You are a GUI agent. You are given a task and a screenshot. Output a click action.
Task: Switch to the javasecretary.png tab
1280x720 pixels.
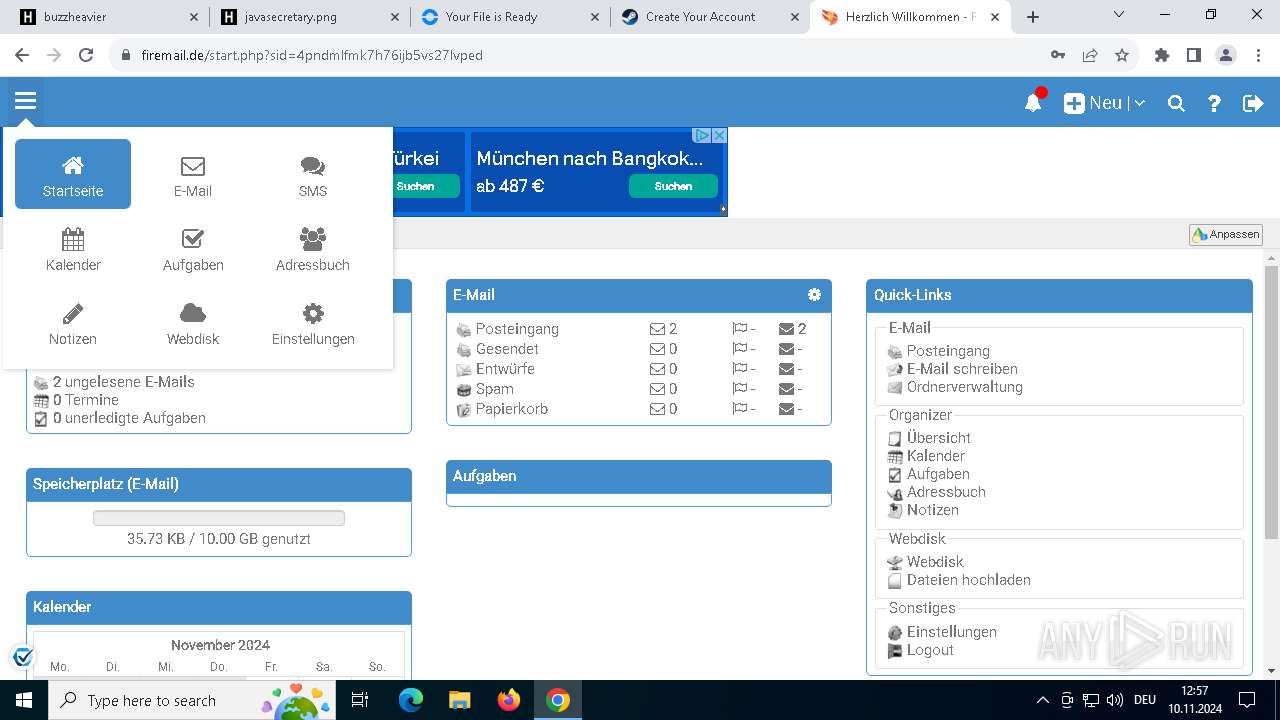[x=310, y=17]
